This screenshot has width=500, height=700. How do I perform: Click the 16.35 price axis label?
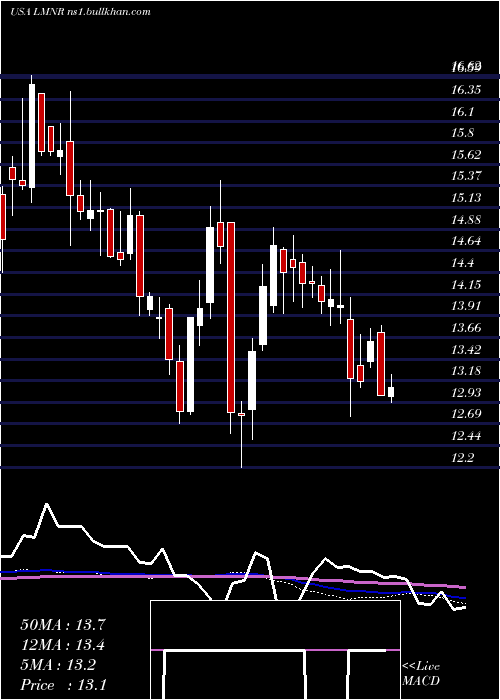pos(466,90)
